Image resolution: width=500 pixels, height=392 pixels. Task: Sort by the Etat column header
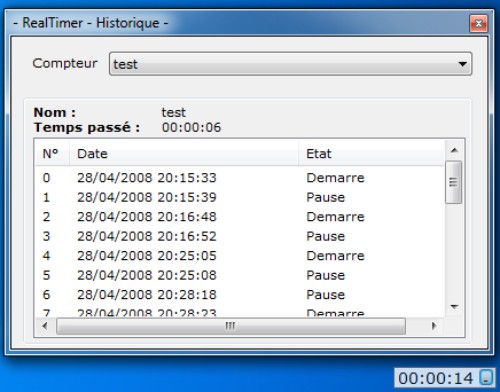372,154
